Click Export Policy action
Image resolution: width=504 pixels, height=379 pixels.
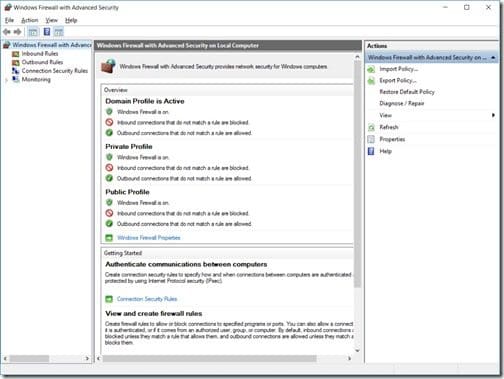click(398, 81)
